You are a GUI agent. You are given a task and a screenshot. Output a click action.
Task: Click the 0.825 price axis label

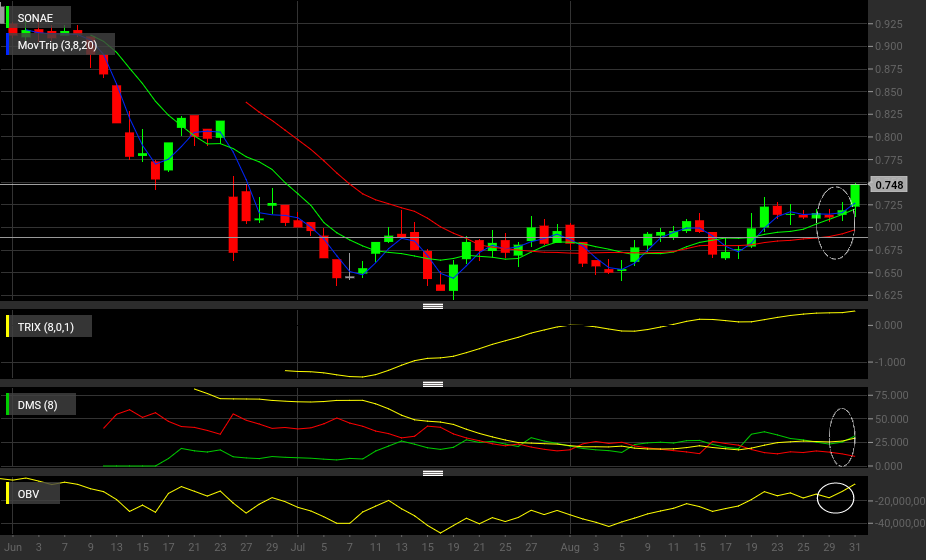[x=889, y=114]
